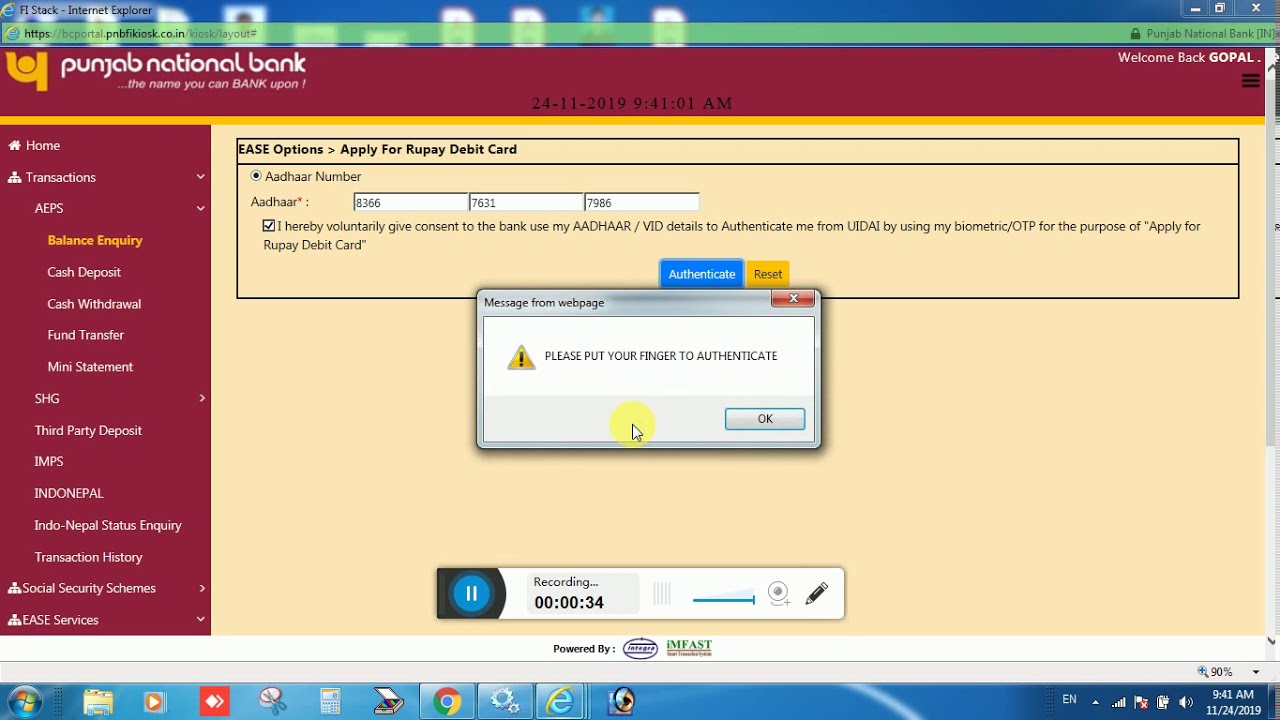The width and height of the screenshot is (1280, 720).
Task: Open Fund Transfer
Action: (x=86, y=335)
